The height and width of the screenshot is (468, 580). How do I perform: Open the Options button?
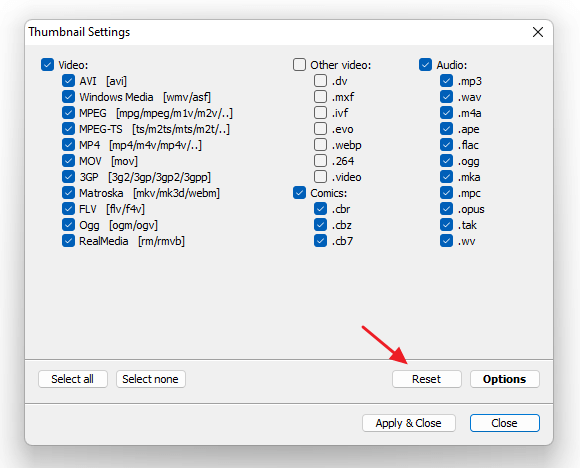(505, 379)
